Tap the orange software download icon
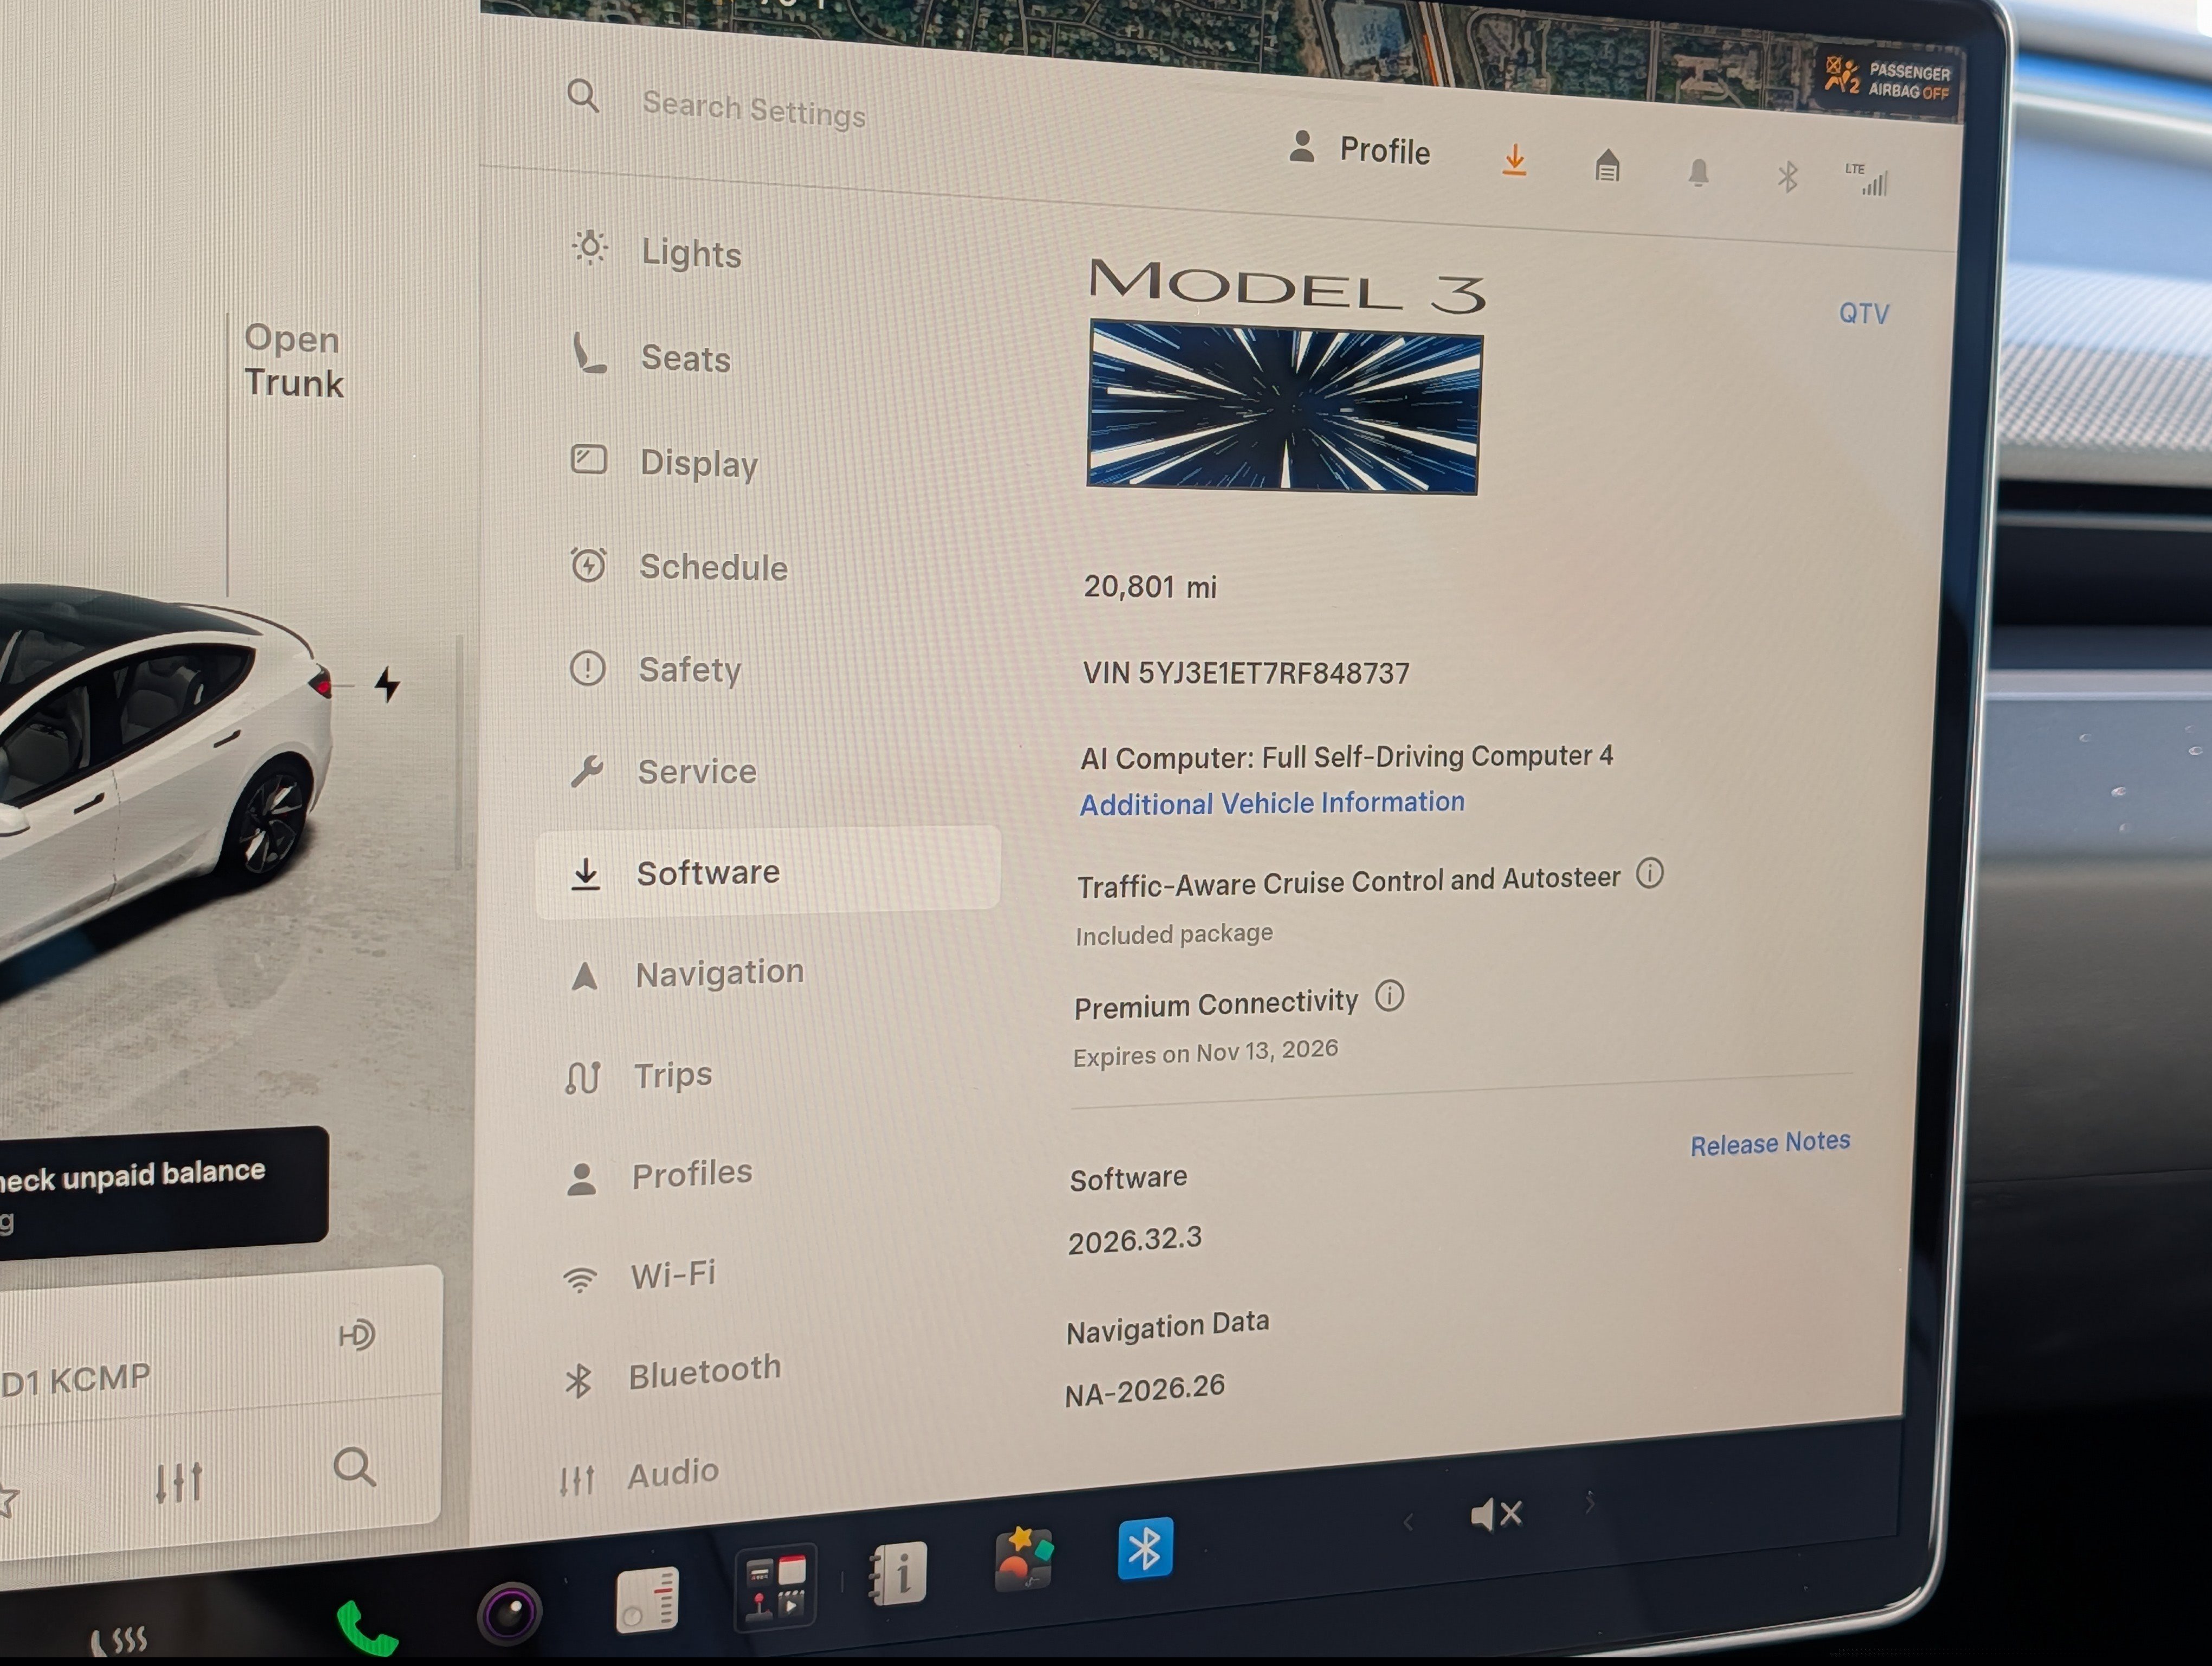This screenshot has width=2212, height=1666. [x=1514, y=160]
